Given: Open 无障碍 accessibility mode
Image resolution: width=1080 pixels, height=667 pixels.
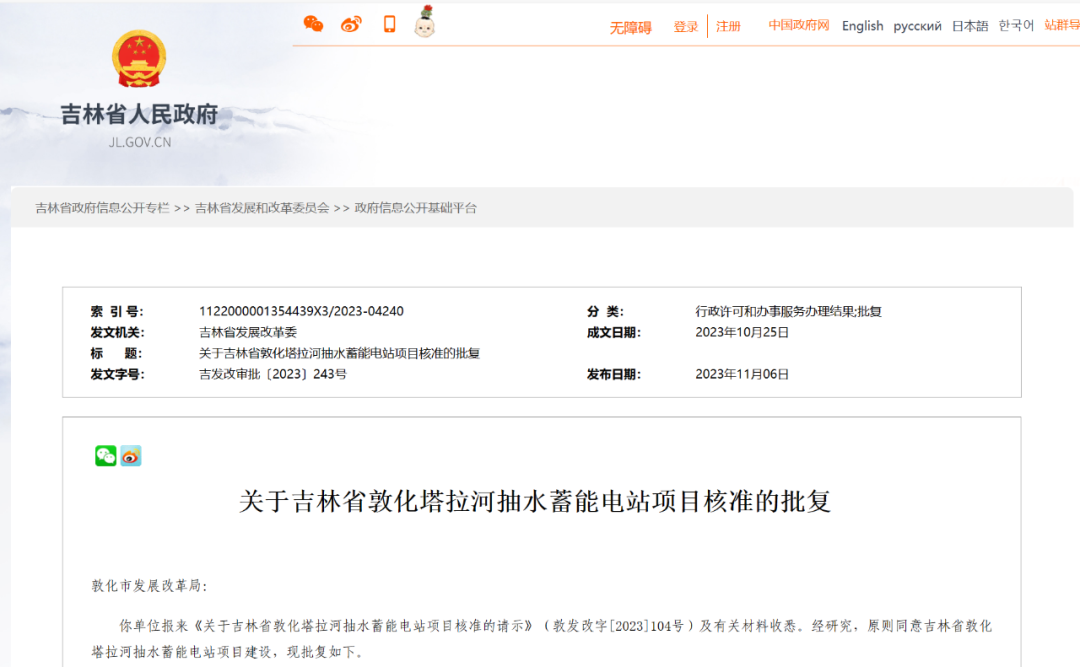Looking at the screenshot, I should pyautogui.click(x=630, y=27).
